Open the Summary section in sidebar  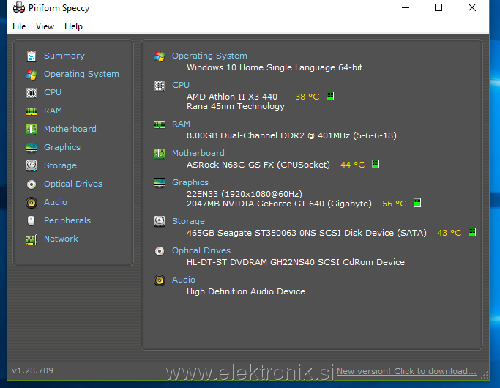coord(64,56)
